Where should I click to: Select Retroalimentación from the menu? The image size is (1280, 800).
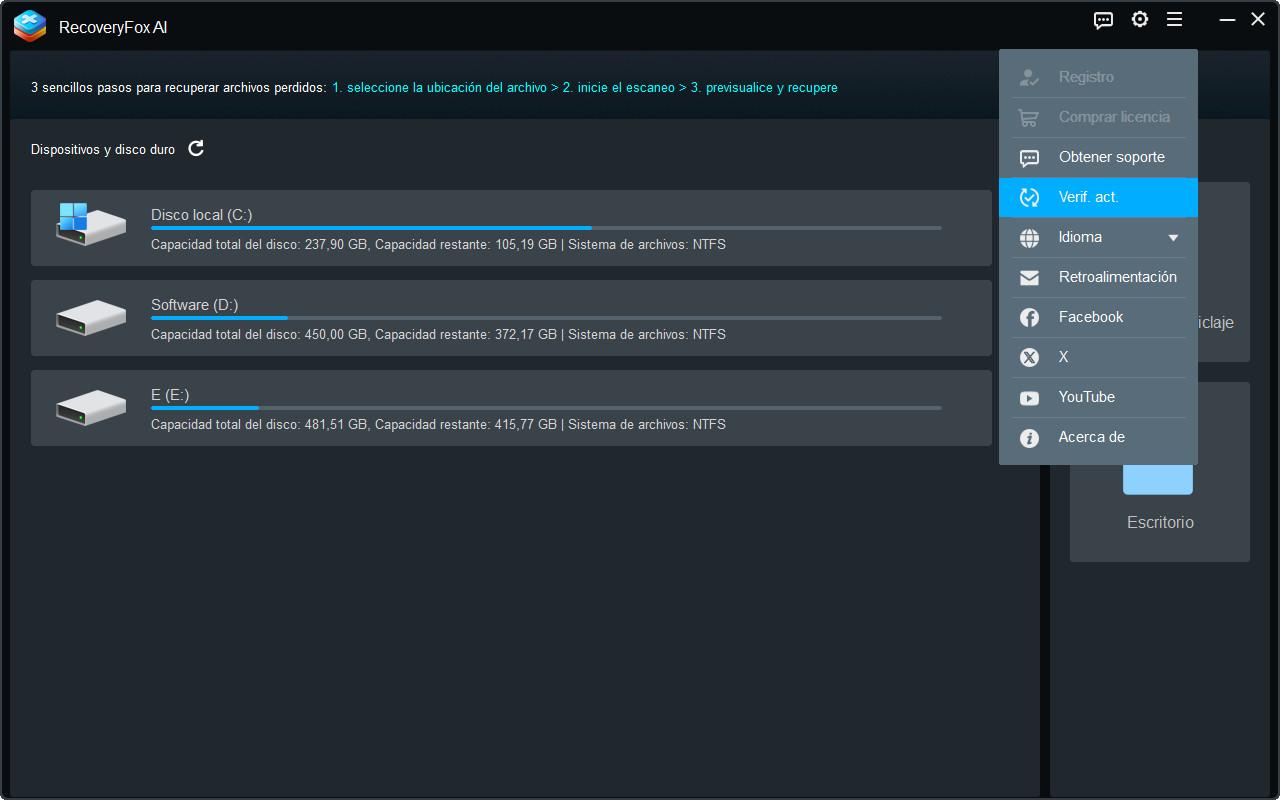[1117, 277]
